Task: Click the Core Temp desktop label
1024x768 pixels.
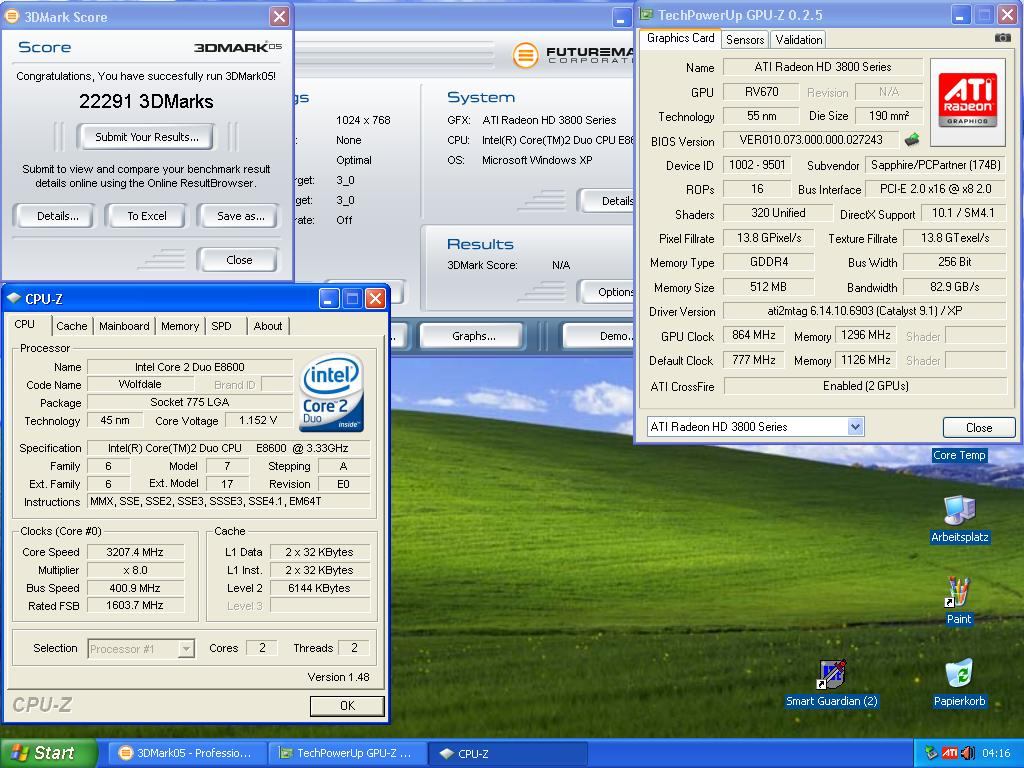Action: (x=959, y=455)
